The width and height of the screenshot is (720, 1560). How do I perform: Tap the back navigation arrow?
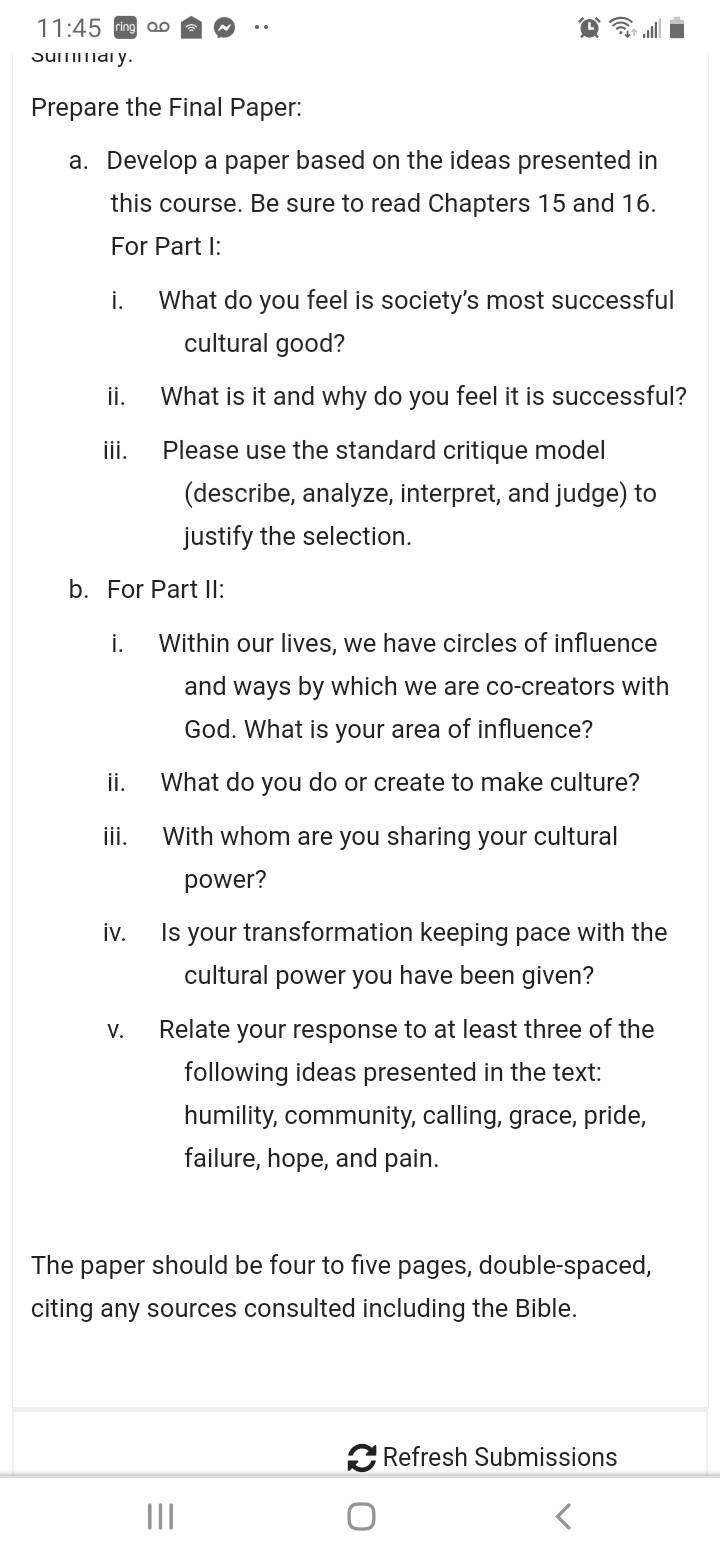563,1517
